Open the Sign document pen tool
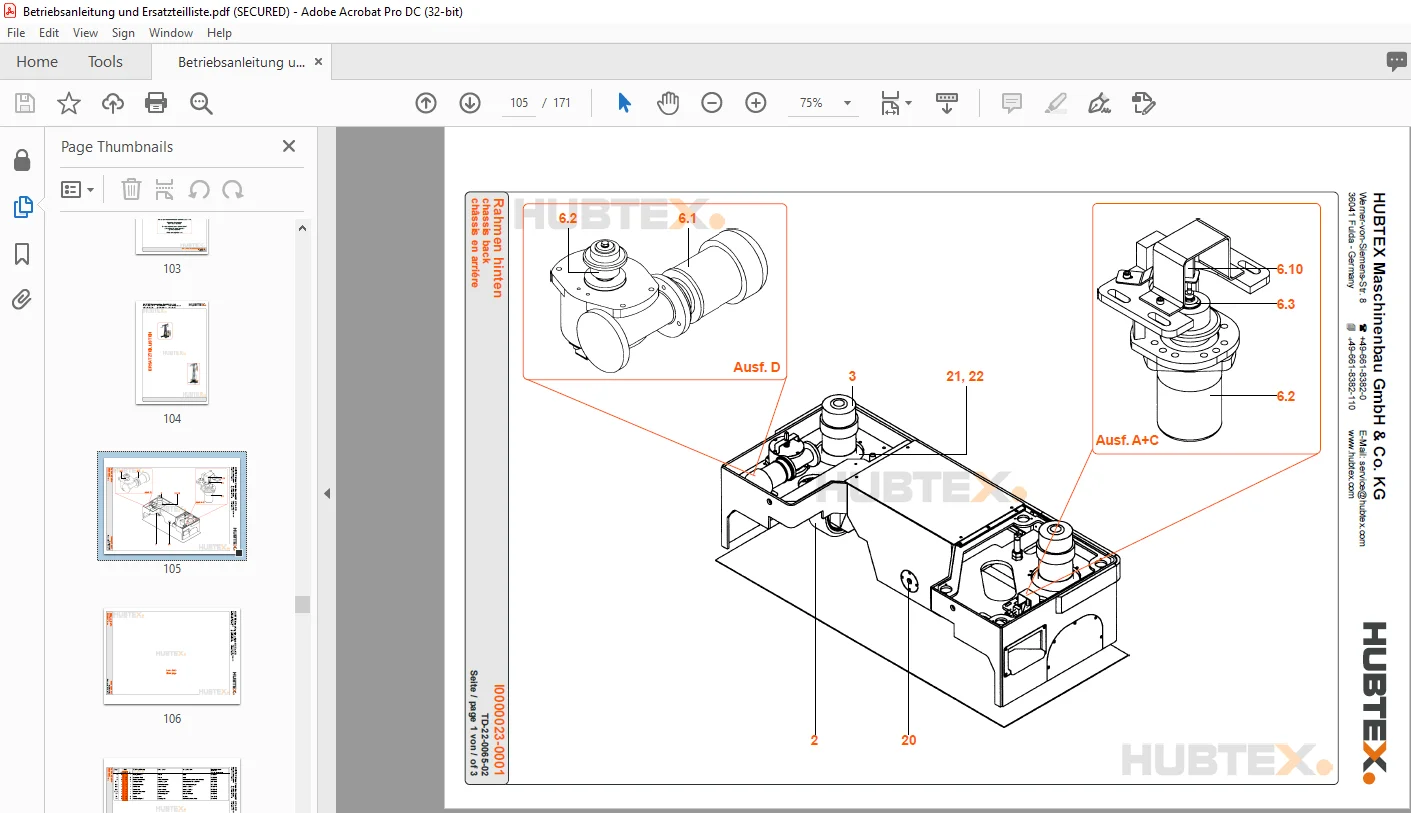The height and width of the screenshot is (813, 1411). click(x=1100, y=103)
